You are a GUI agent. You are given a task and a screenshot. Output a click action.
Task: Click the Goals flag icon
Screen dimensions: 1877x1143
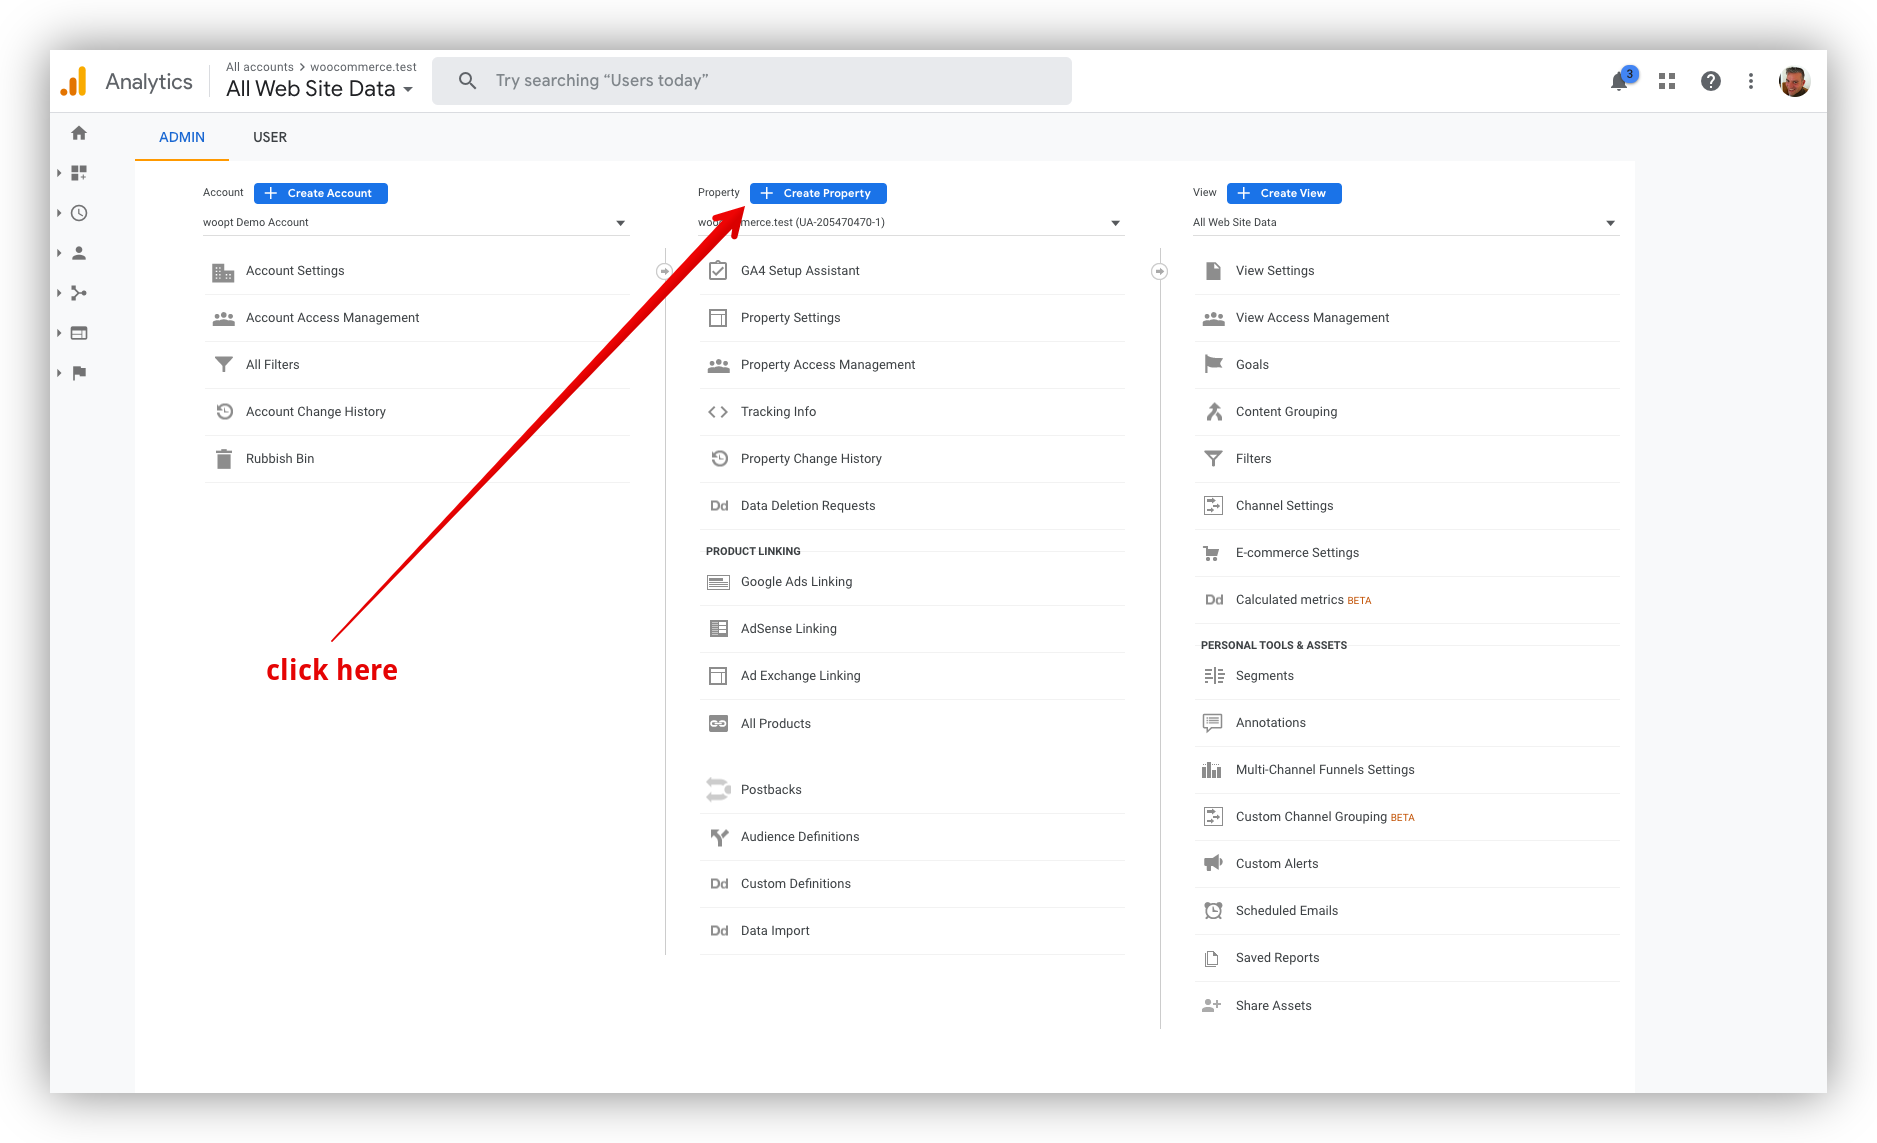(x=1213, y=365)
